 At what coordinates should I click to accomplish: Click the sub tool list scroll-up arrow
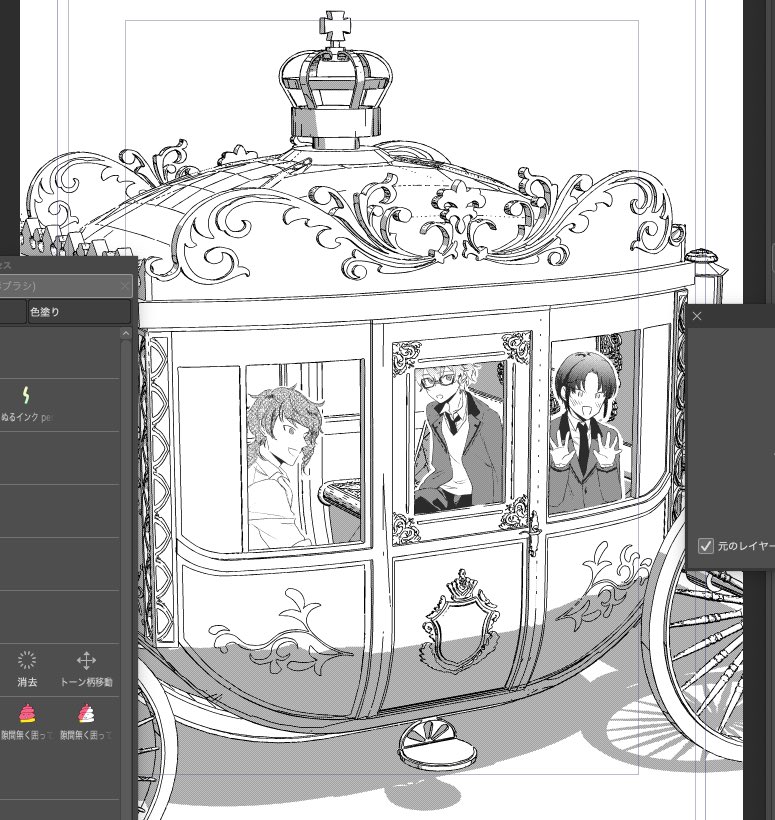126,334
